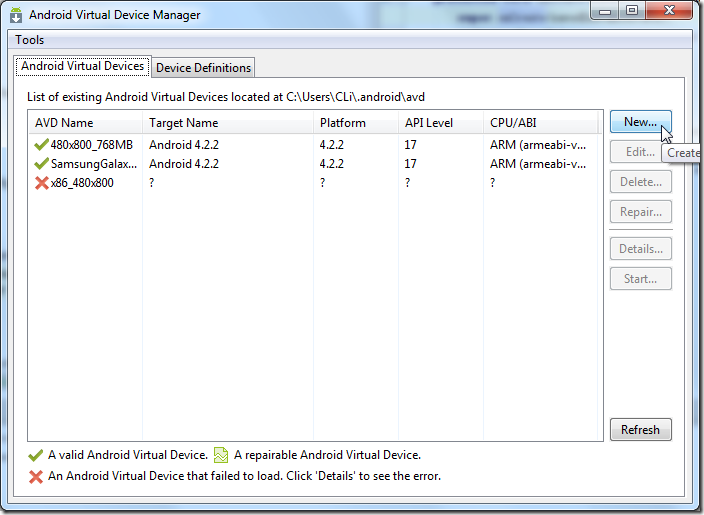Click the green checkmark beside SamsungGalax... AVD
Image resolution: width=704 pixels, height=515 pixels.
(x=41, y=163)
